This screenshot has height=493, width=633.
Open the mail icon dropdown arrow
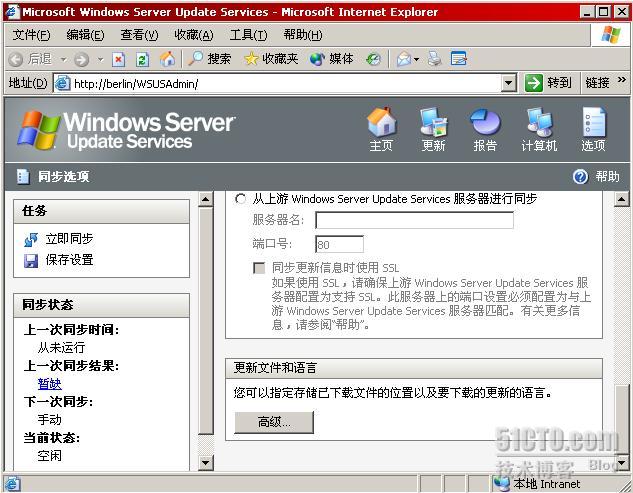[x=416, y=60]
